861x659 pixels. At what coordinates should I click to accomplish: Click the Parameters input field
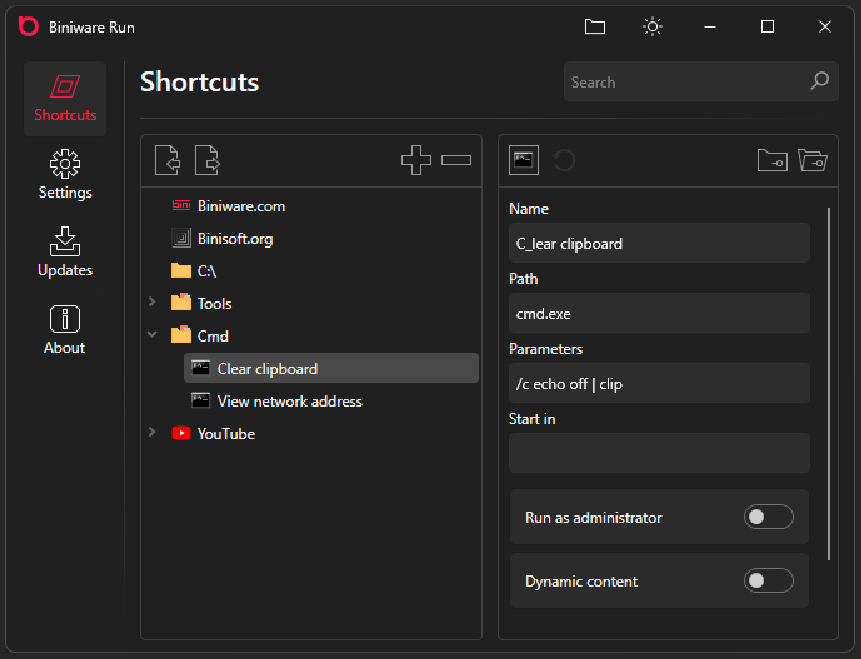point(659,383)
